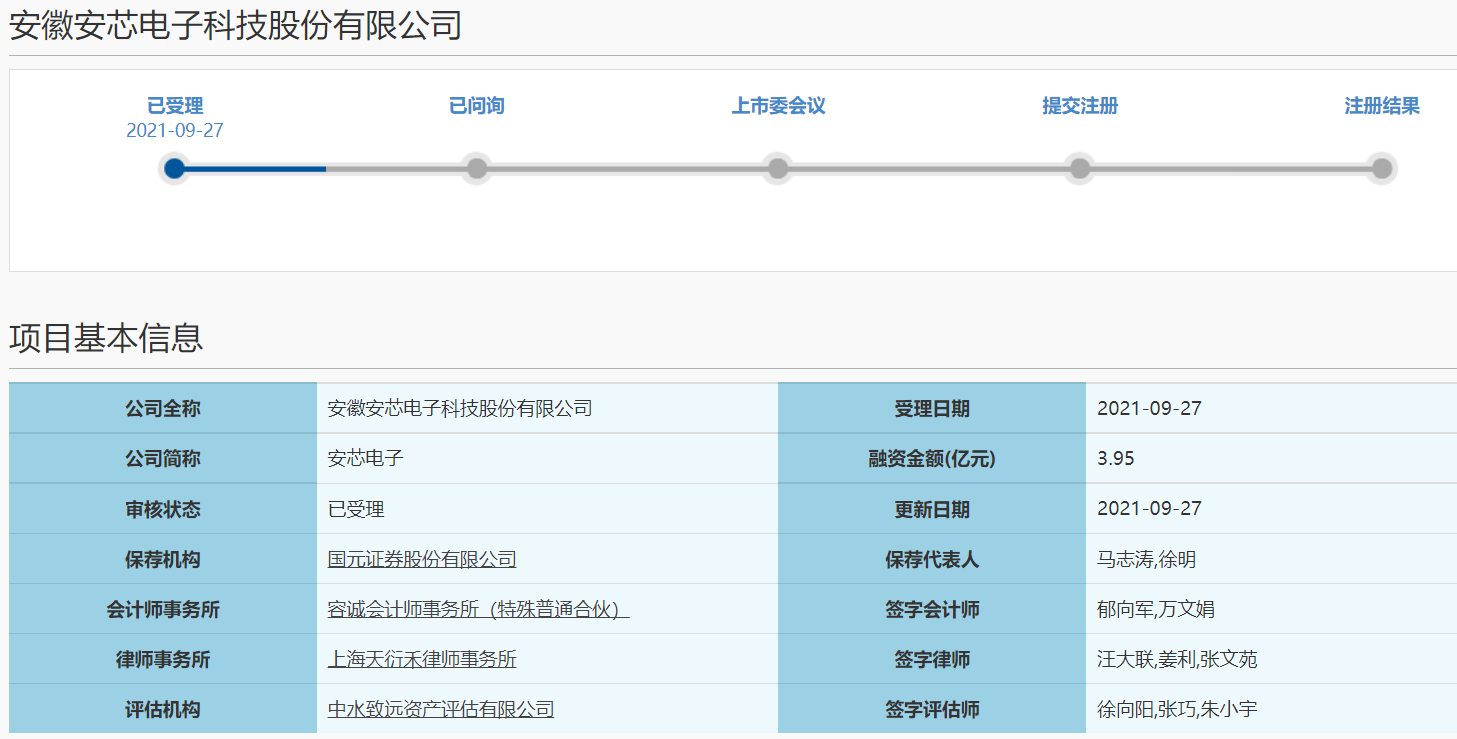Click the company full name value in the table
Image resolution: width=1457 pixels, height=739 pixels.
coord(460,409)
